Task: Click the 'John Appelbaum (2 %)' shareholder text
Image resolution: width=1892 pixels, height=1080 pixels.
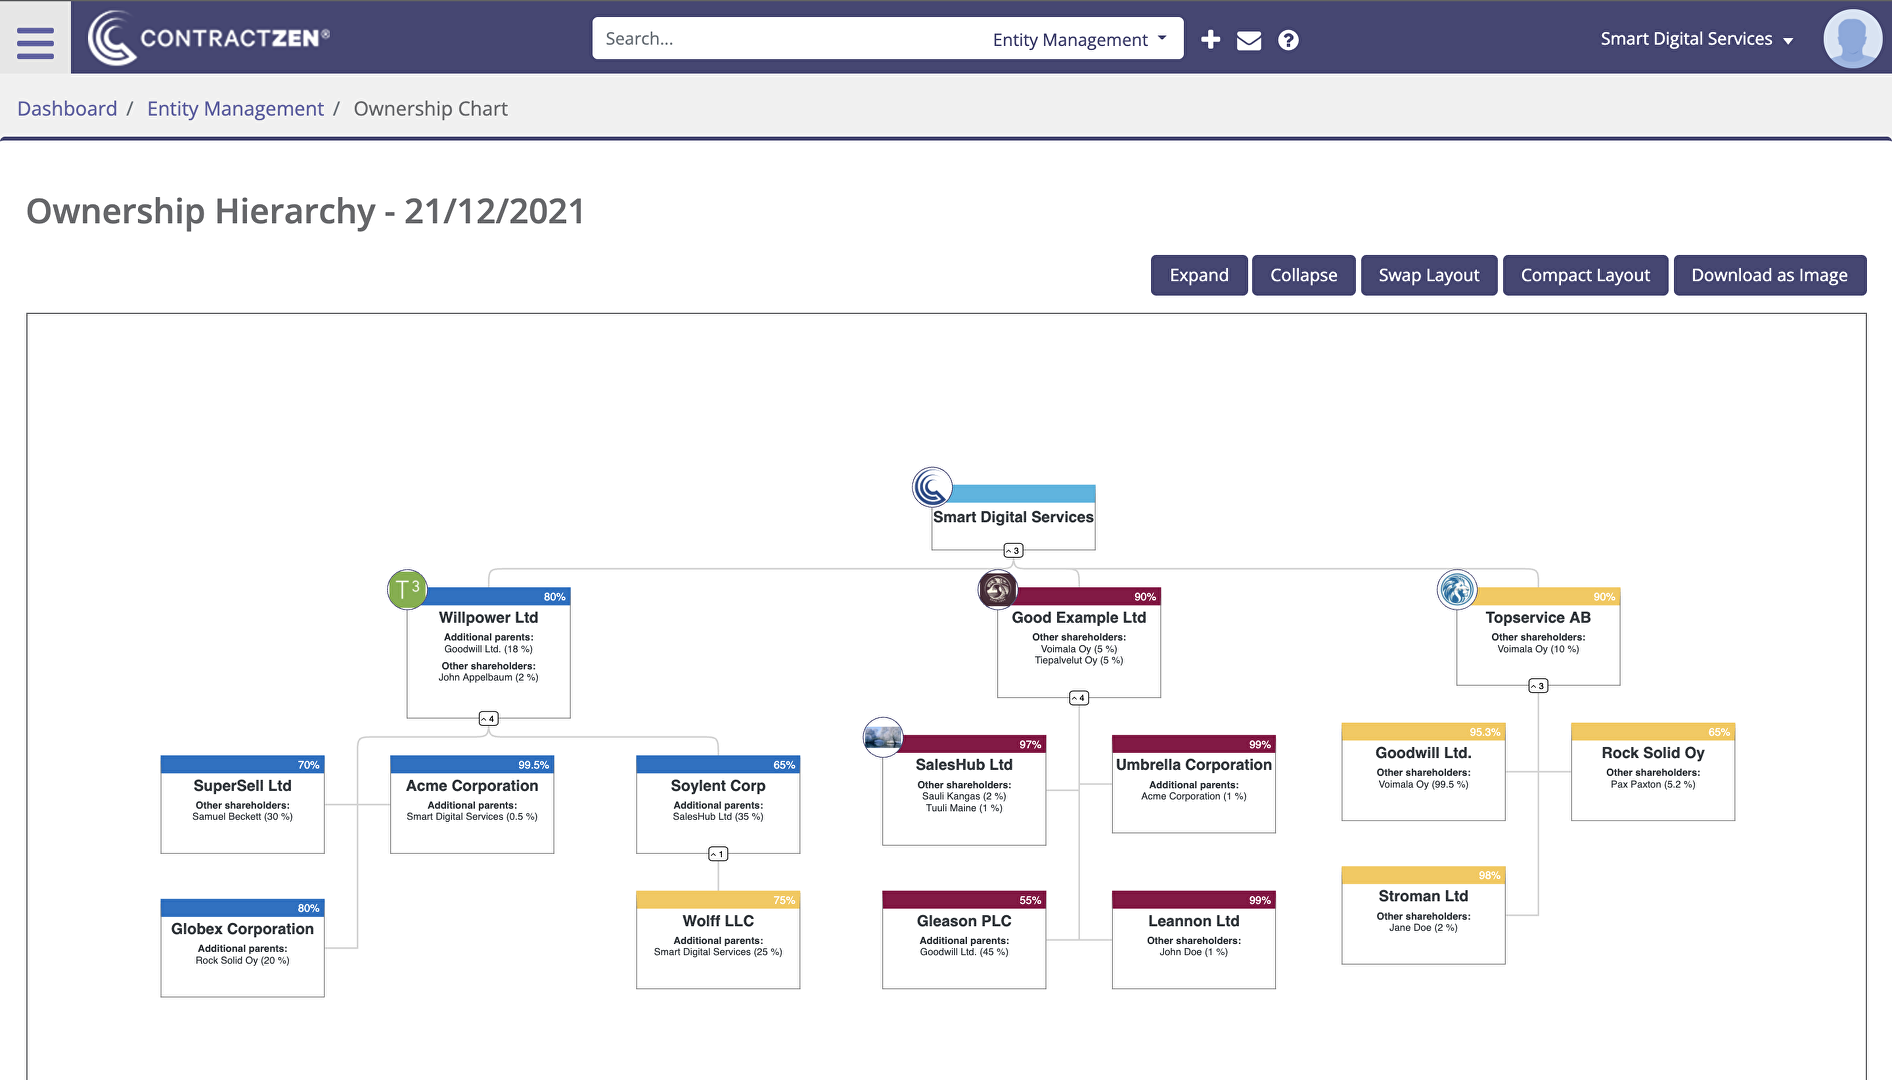Action: pos(488,678)
